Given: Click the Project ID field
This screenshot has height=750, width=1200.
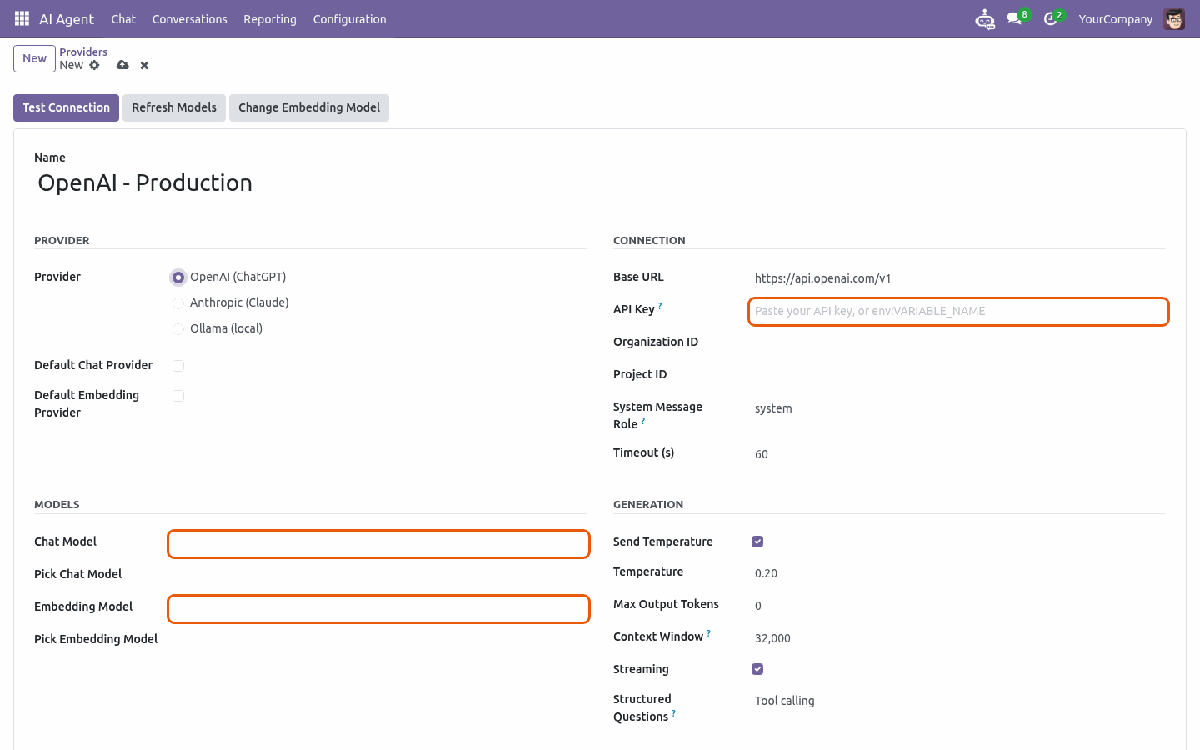Looking at the screenshot, I should tap(960, 375).
